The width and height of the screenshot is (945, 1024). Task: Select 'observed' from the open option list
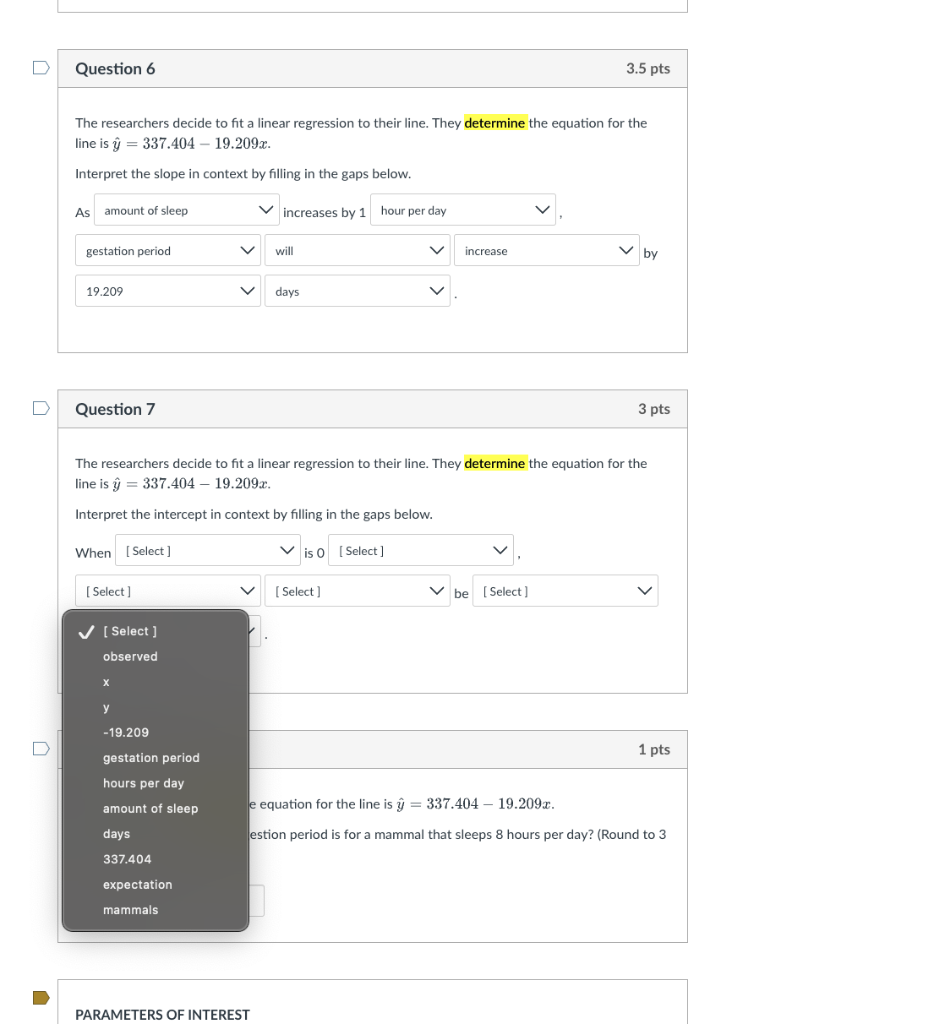click(155, 657)
